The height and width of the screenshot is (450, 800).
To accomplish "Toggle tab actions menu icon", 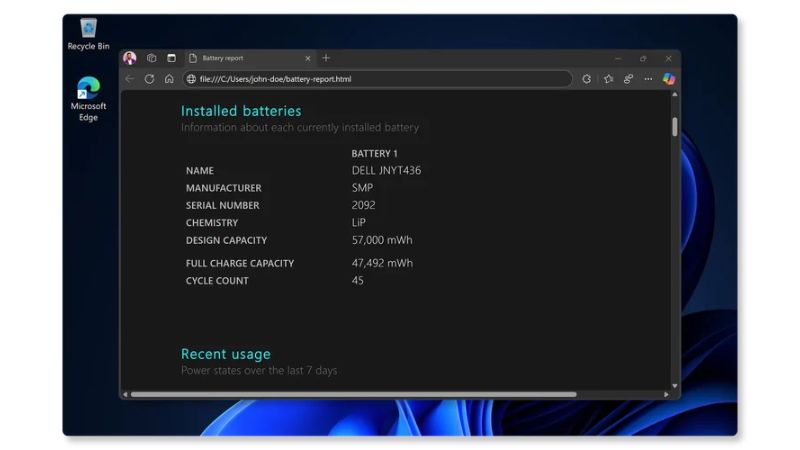I will 171,58.
